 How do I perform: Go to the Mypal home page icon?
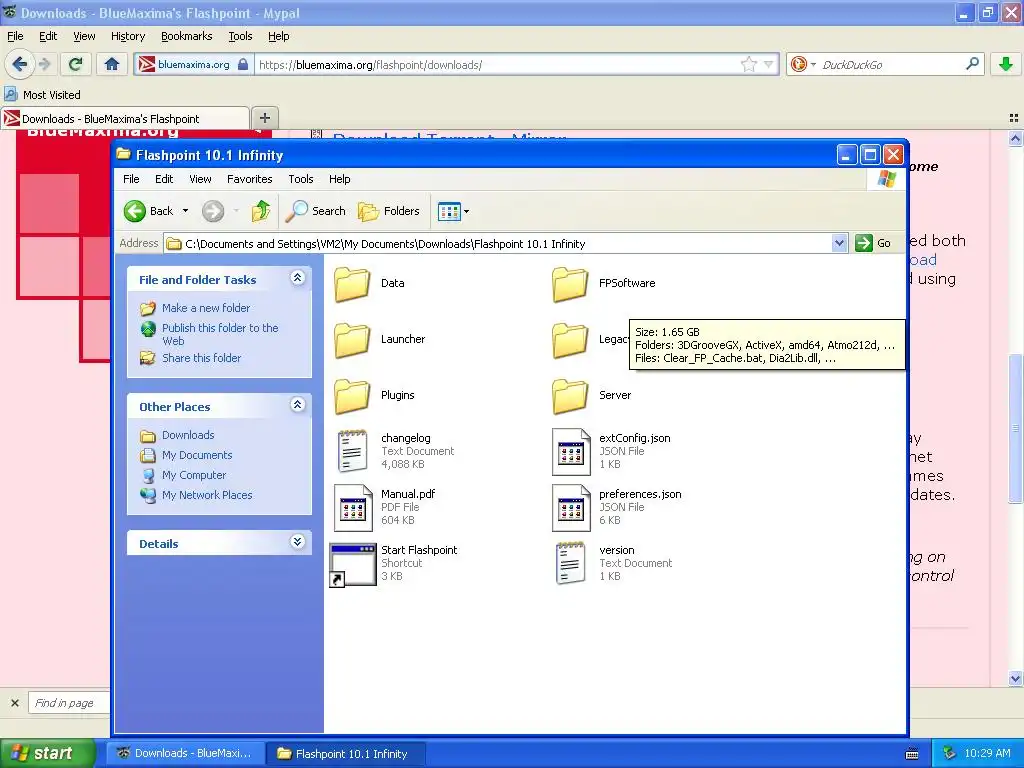tap(112, 64)
